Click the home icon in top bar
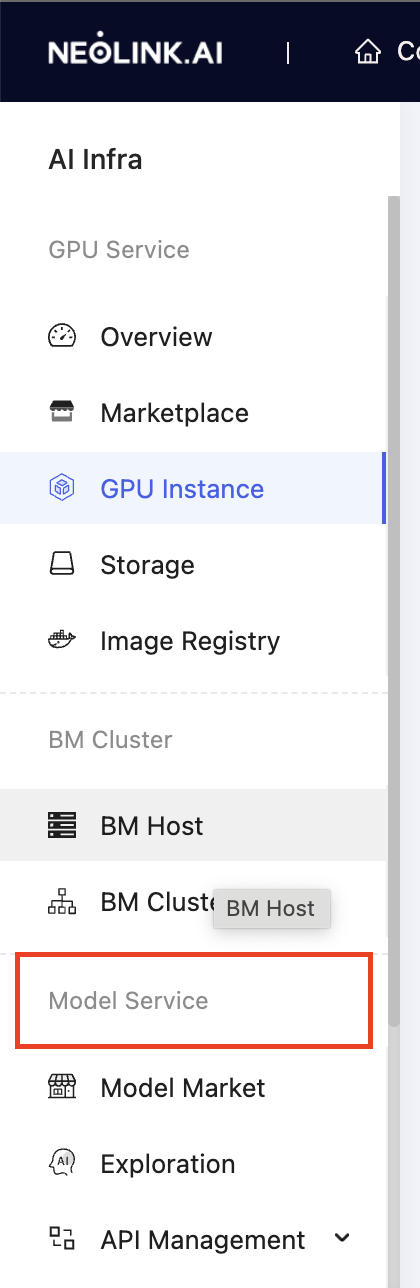Viewport: 420px width, 1288px height. coord(368,50)
